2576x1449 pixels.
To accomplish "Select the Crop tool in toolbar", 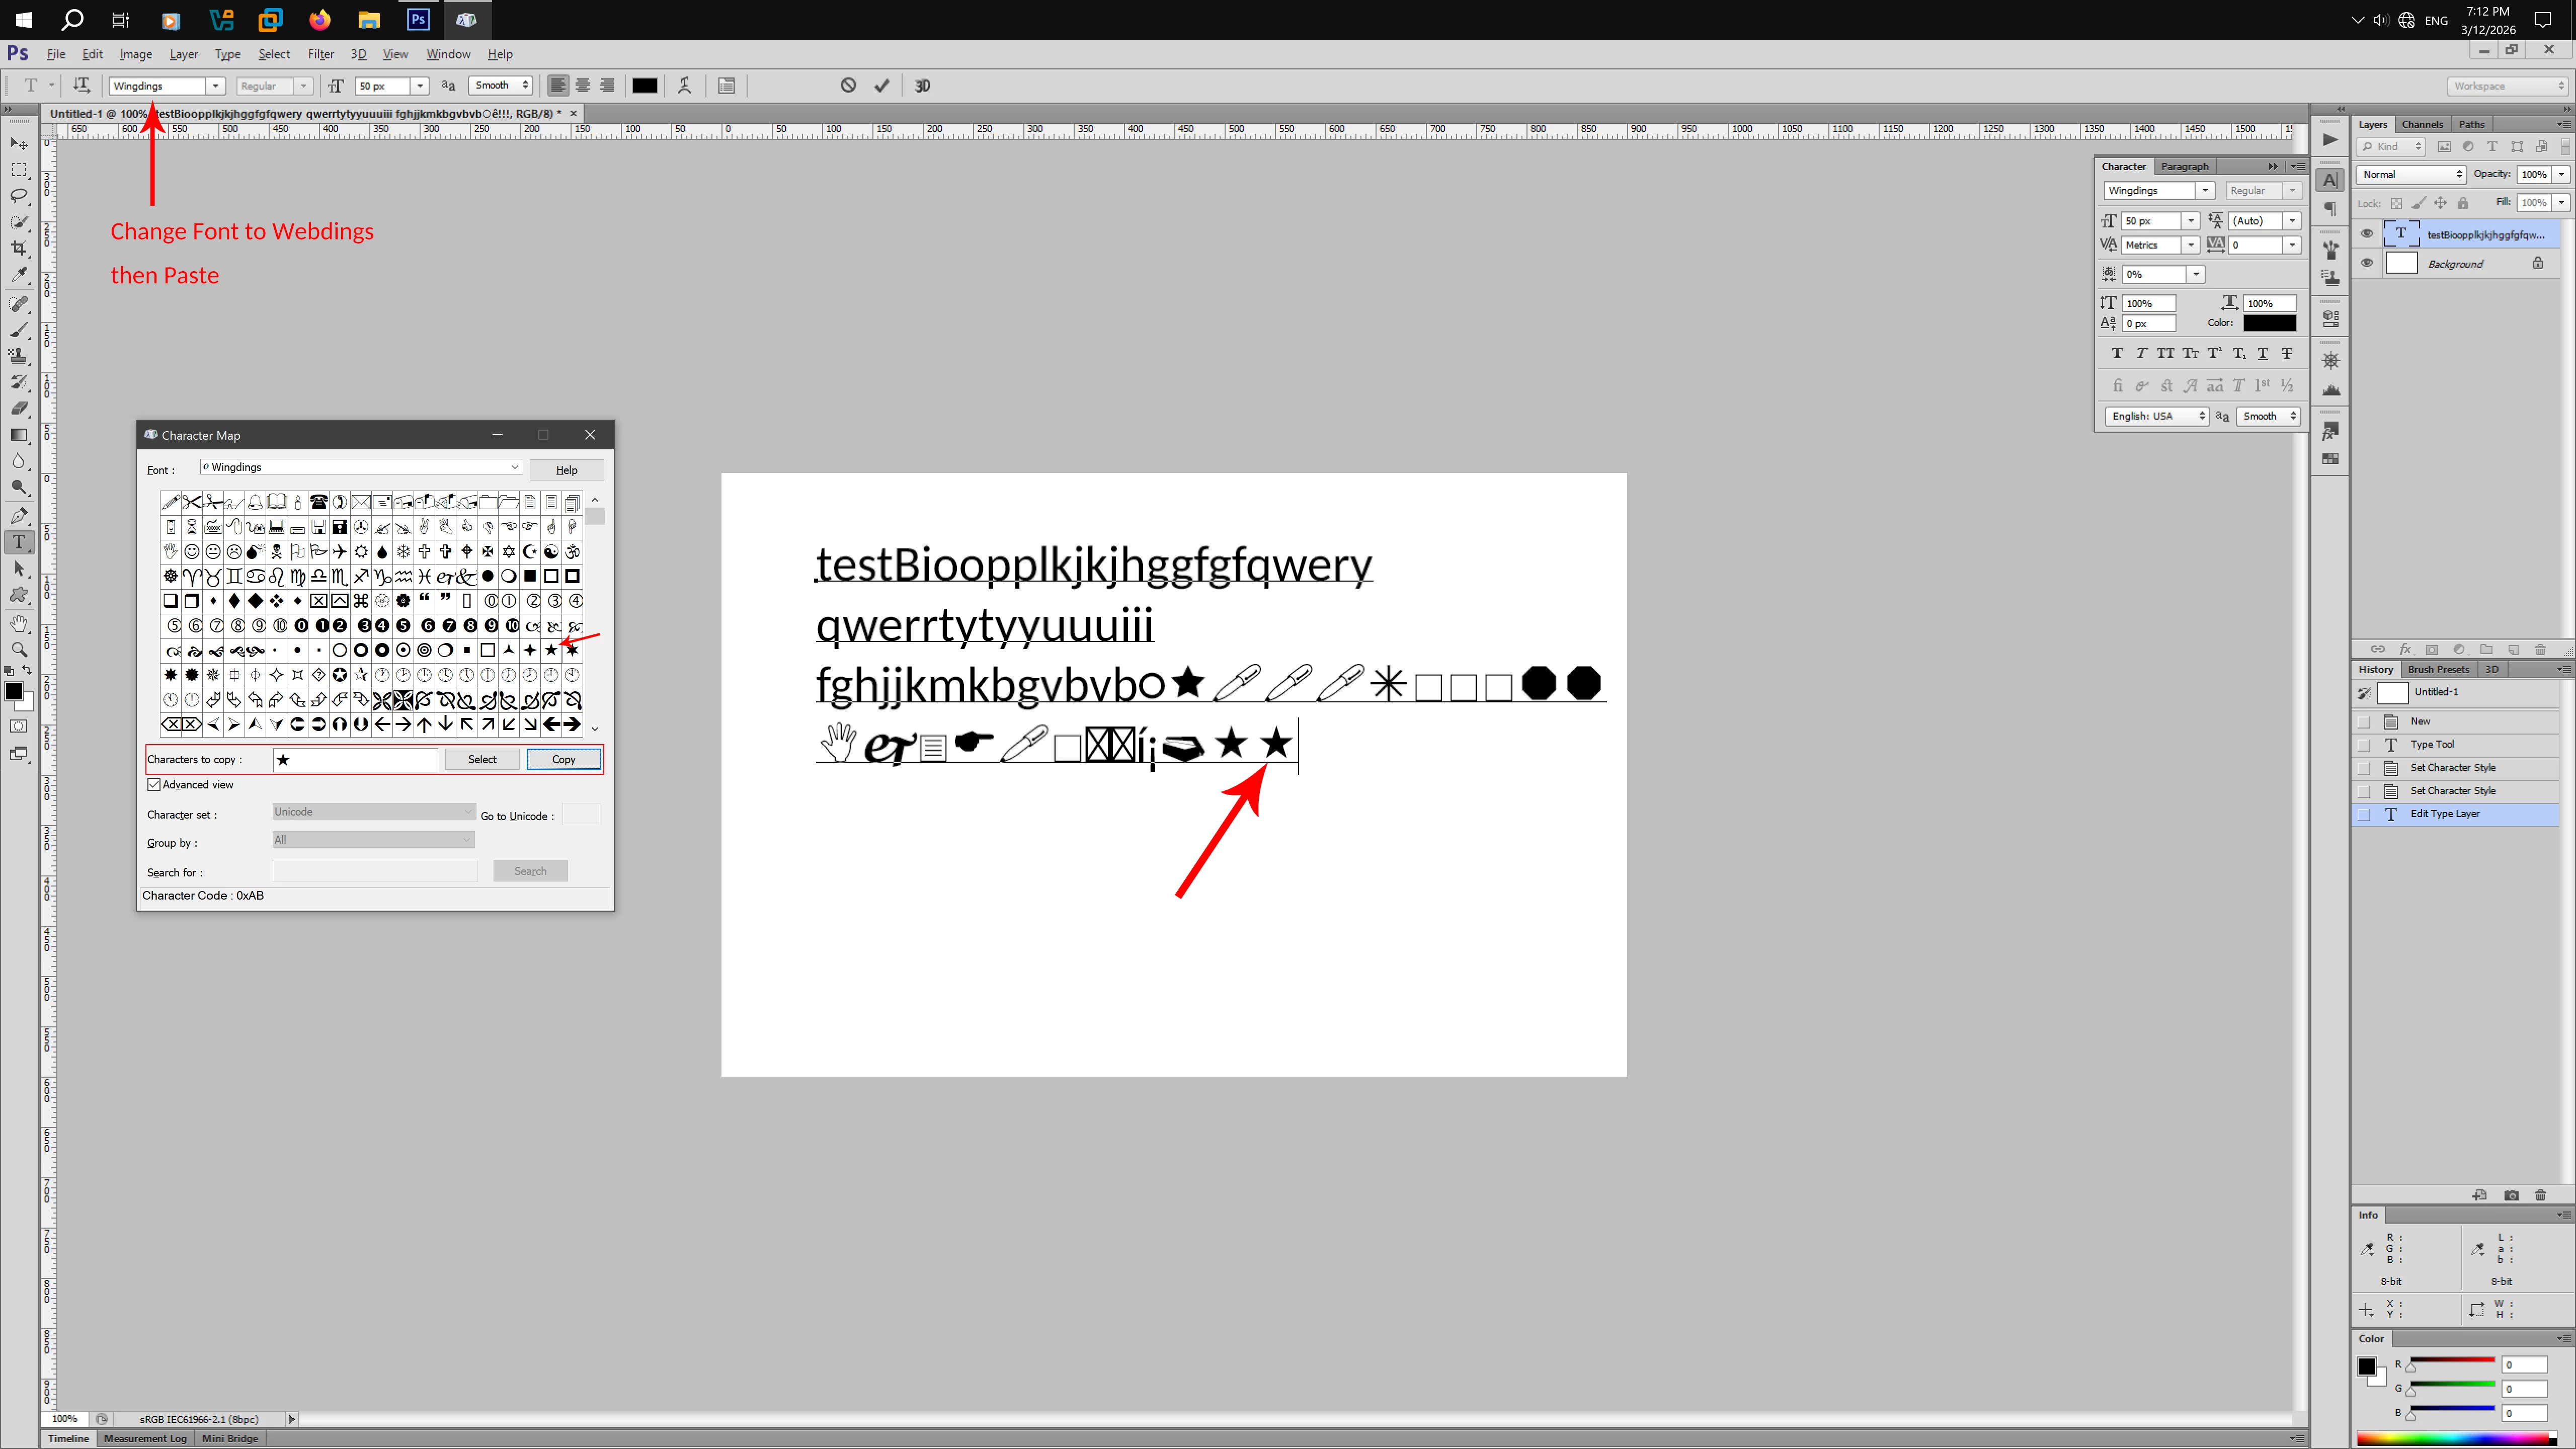I will 19,248.
